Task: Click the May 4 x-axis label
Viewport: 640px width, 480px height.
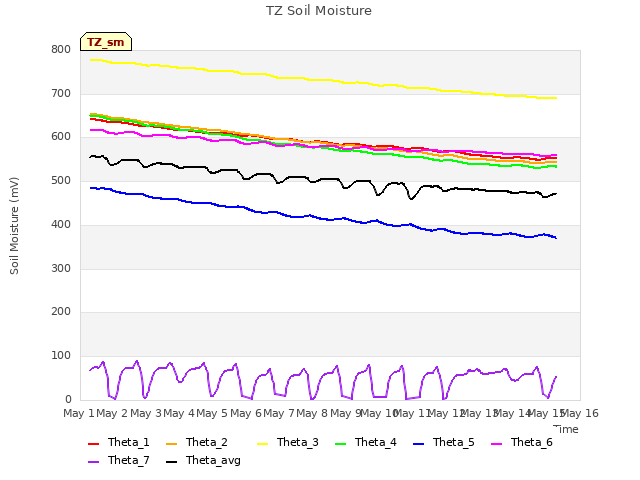Action: pyautogui.click(x=179, y=413)
